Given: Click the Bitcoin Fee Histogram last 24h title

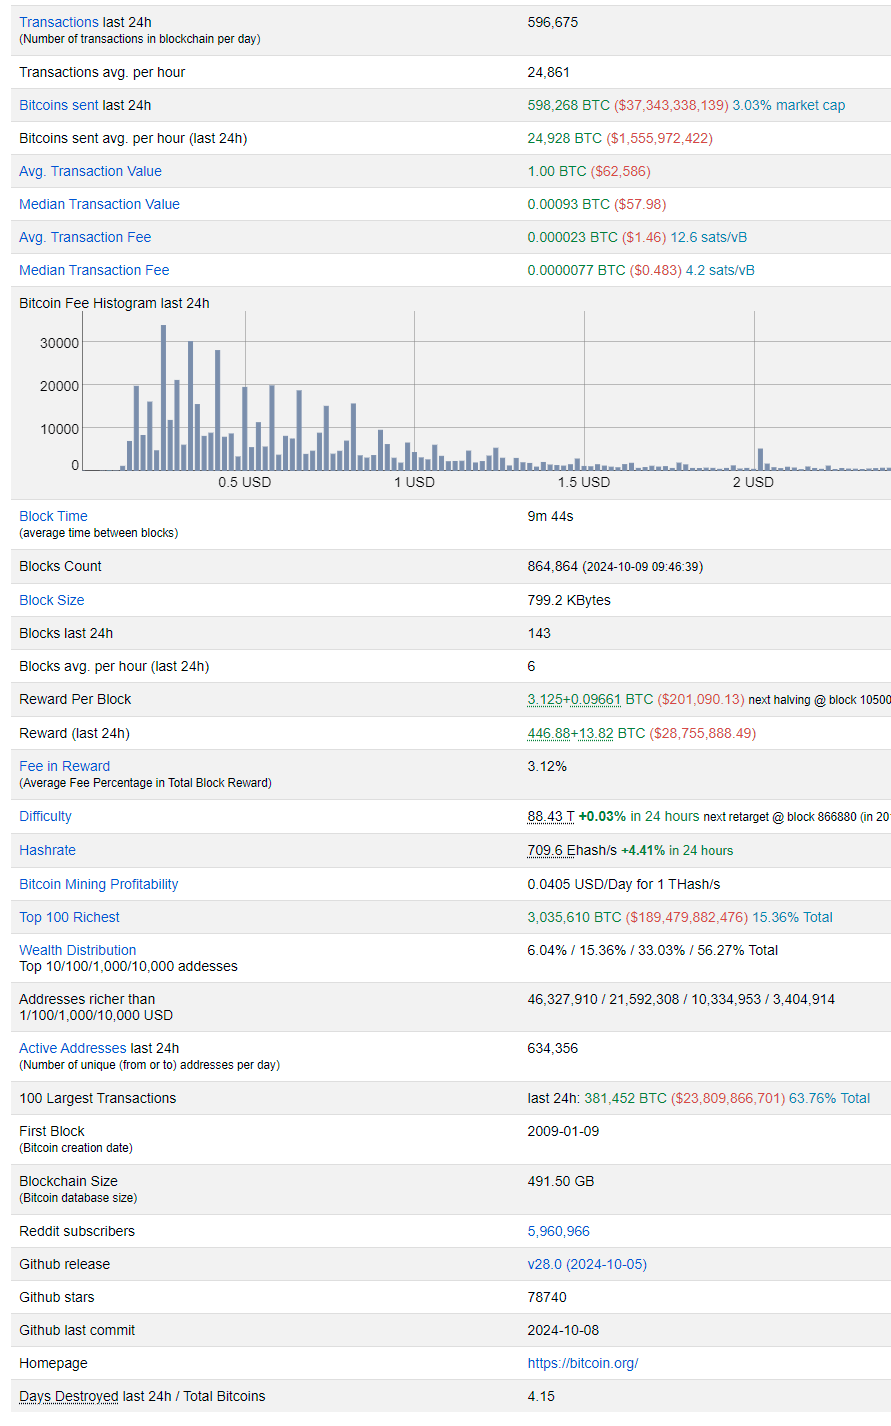Looking at the screenshot, I should tap(114, 303).
